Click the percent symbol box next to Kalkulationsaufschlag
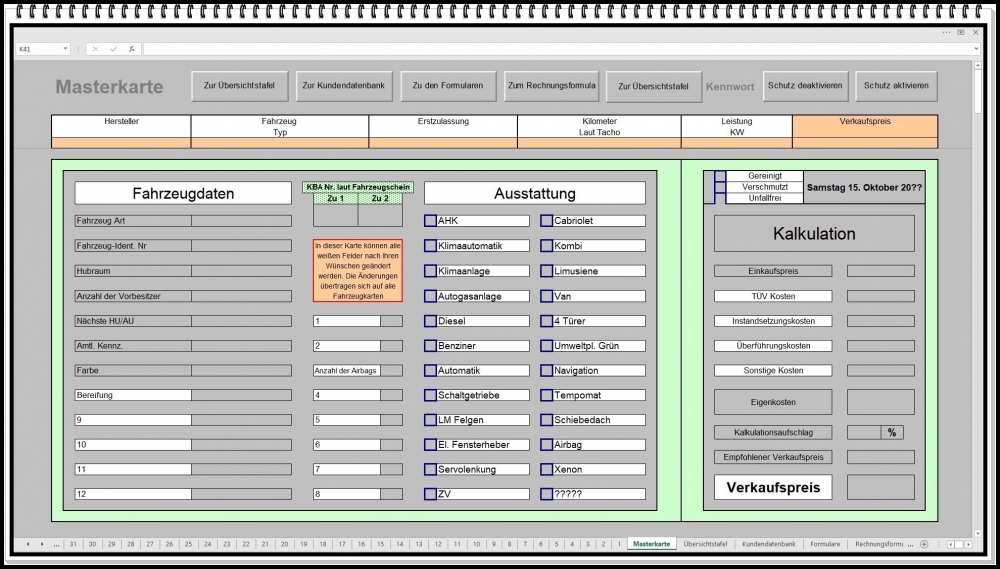This screenshot has height=569, width=1000. click(x=892, y=433)
